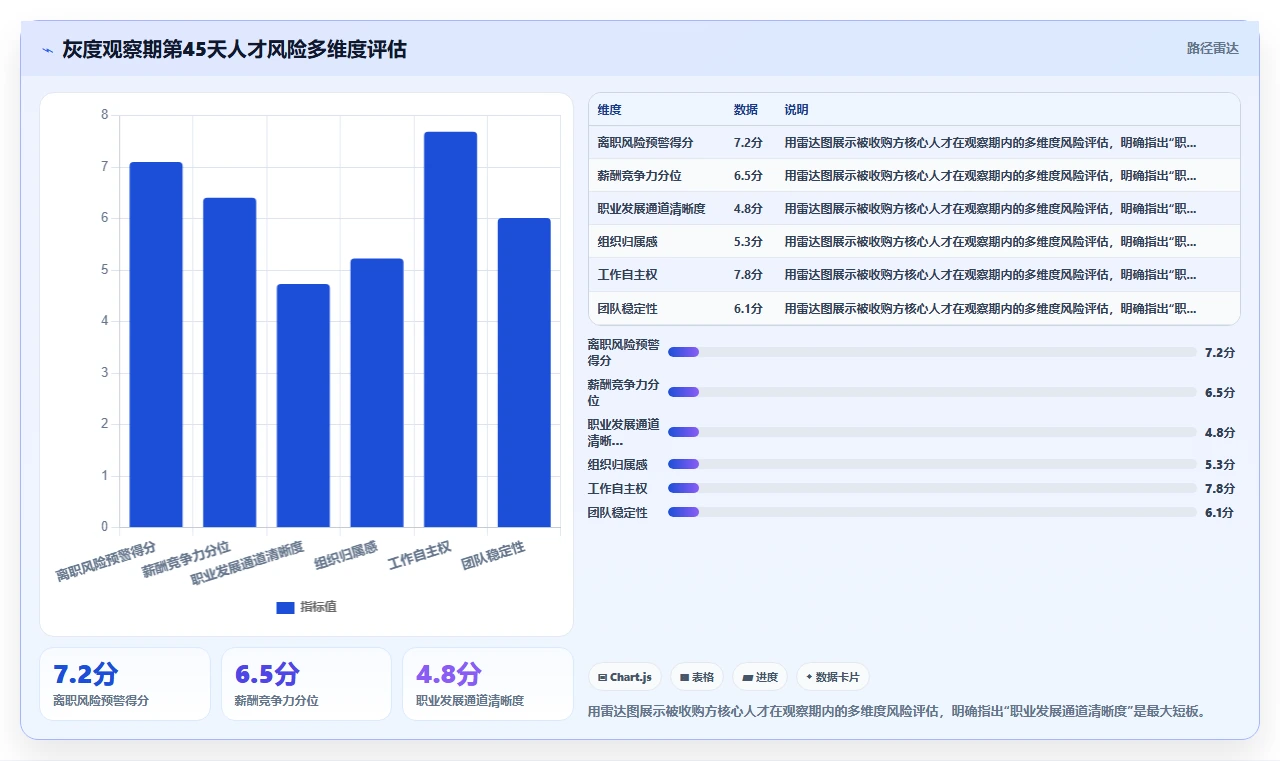This screenshot has width=1280, height=761.
Task: Click the header icon left of the title
Action: click(47, 50)
